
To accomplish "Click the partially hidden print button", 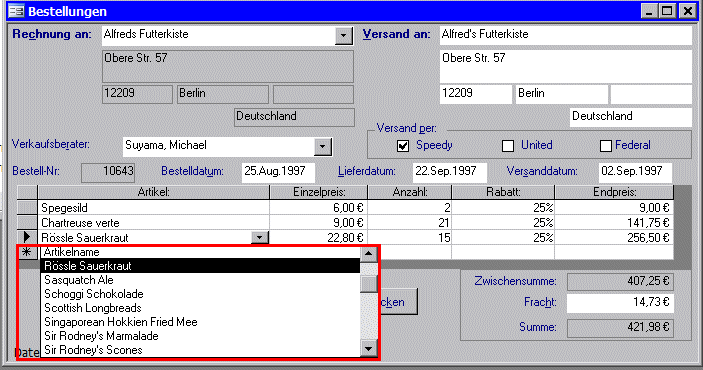I will 399,302.
